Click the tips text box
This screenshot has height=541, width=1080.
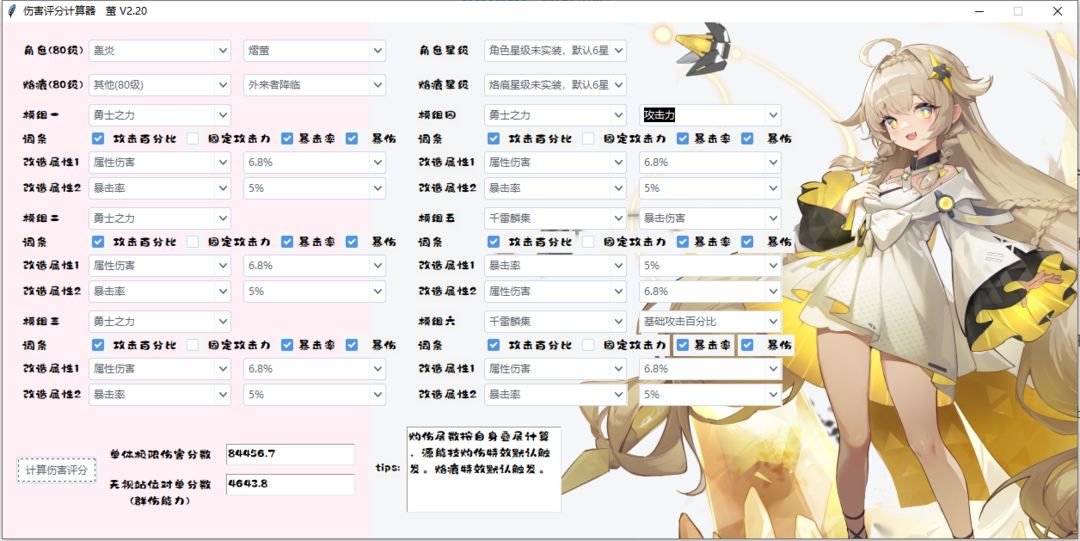484,469
